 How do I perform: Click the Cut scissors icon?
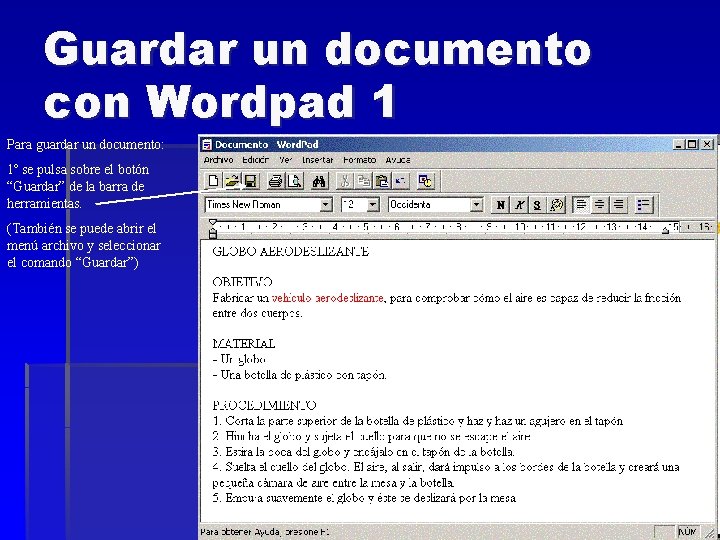coord(344,181)
